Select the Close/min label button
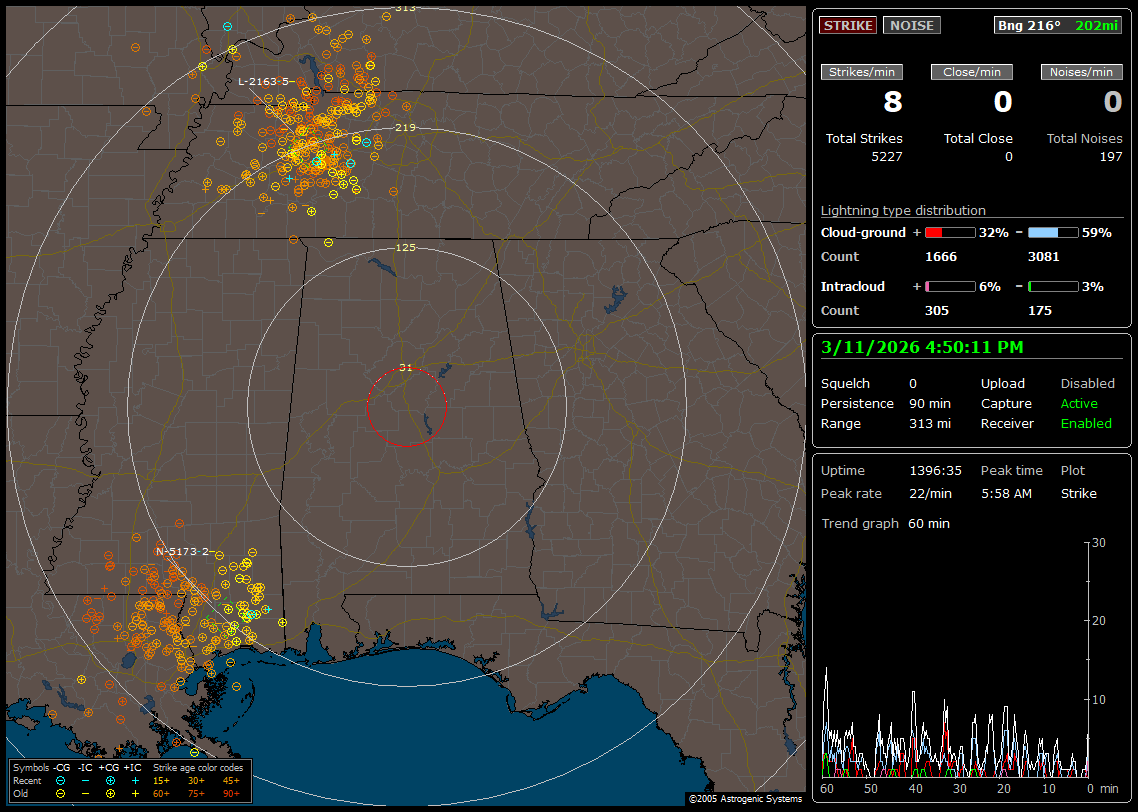 point(972,72)
